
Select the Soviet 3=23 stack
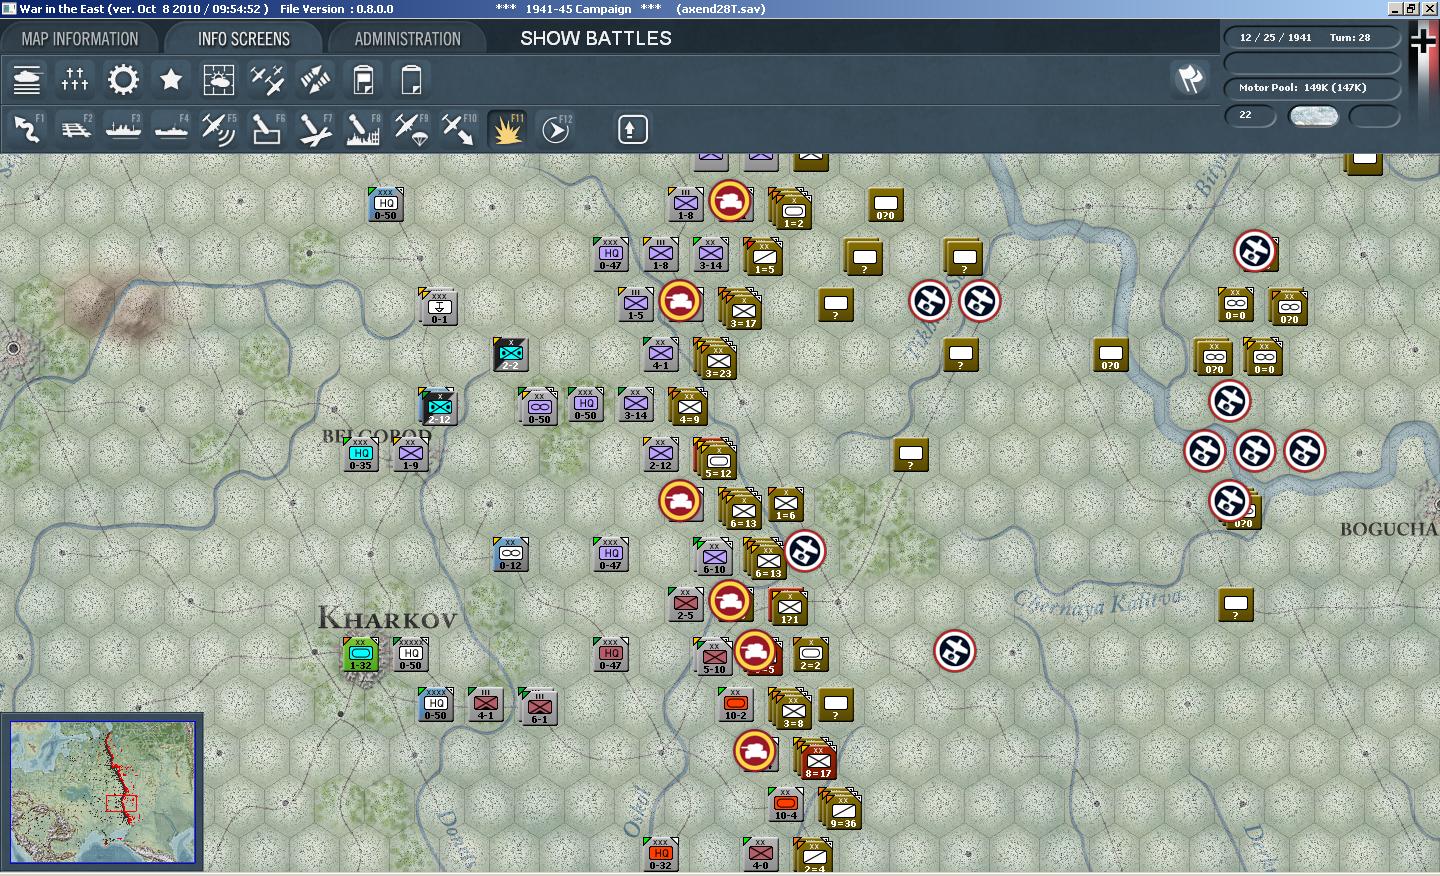click(717, 360)
